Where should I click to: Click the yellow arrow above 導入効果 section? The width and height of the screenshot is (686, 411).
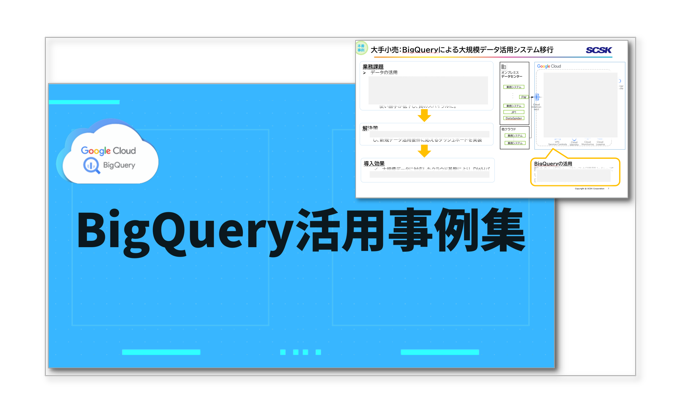click(x=424, y=151)
